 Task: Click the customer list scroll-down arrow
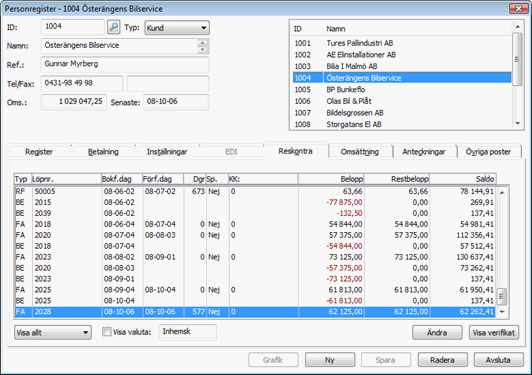pyautogui.click(x=517, y=124)
